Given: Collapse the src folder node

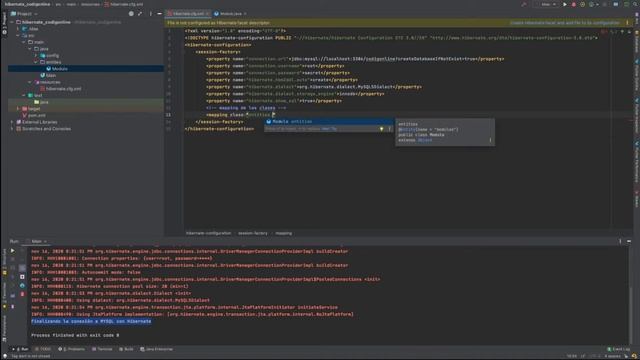Looking at the screenshot, I should (x=18, y=36).
